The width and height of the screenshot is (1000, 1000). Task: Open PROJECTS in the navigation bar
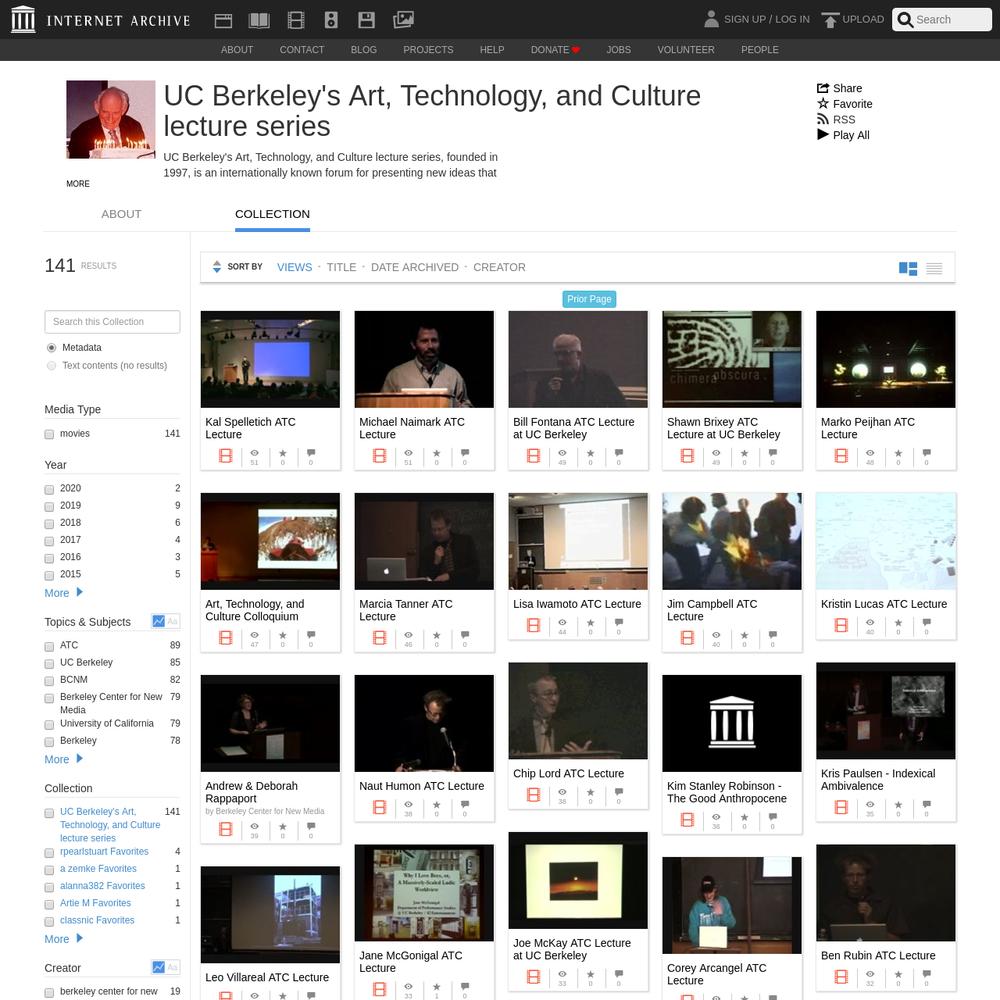(x=428, y=50)
